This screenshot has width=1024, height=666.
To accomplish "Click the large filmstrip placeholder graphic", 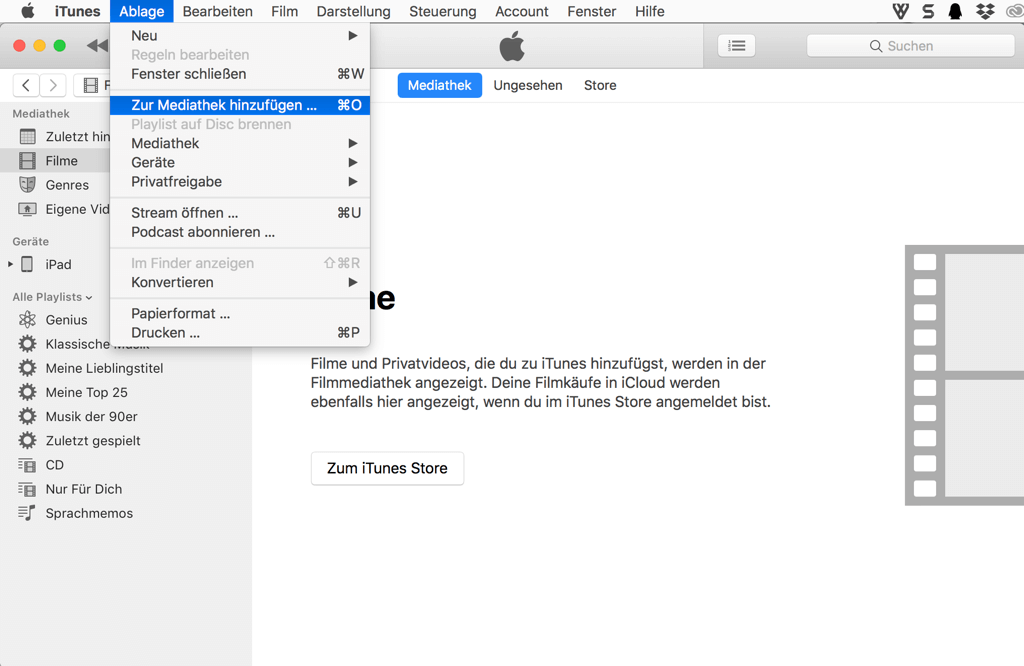I will 965,375.
